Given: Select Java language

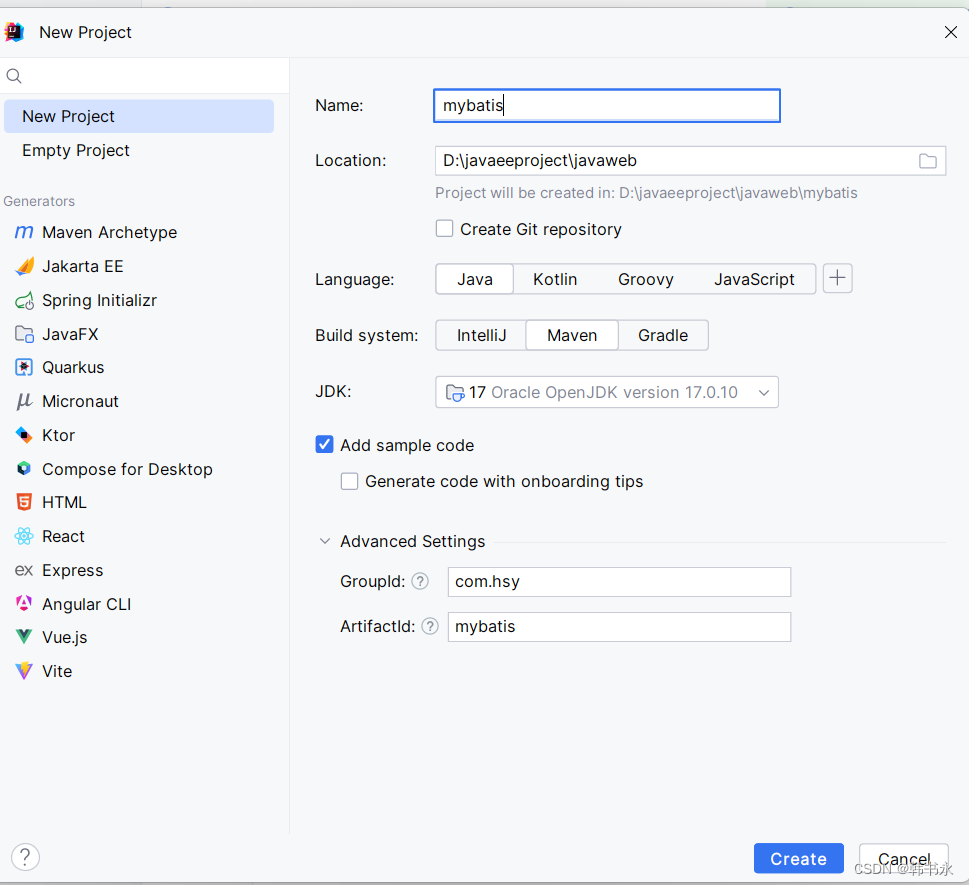Looking at the screenshot, I should tap(475, 279).
